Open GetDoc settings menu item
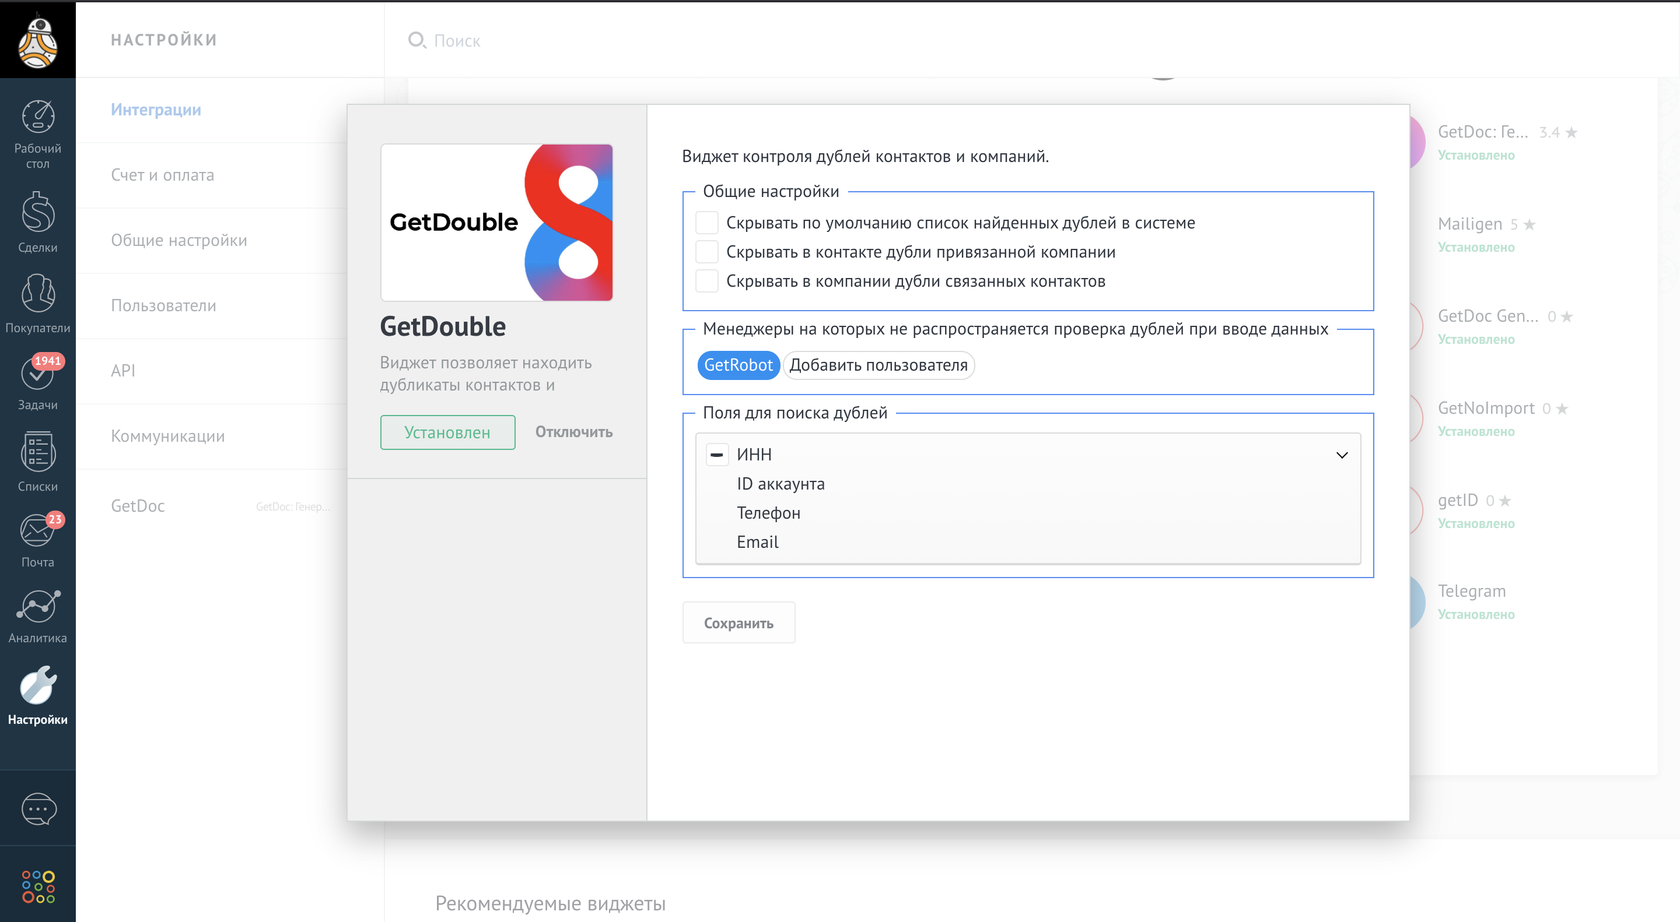This screenshot has width=1680, height=922. [138, 506]
